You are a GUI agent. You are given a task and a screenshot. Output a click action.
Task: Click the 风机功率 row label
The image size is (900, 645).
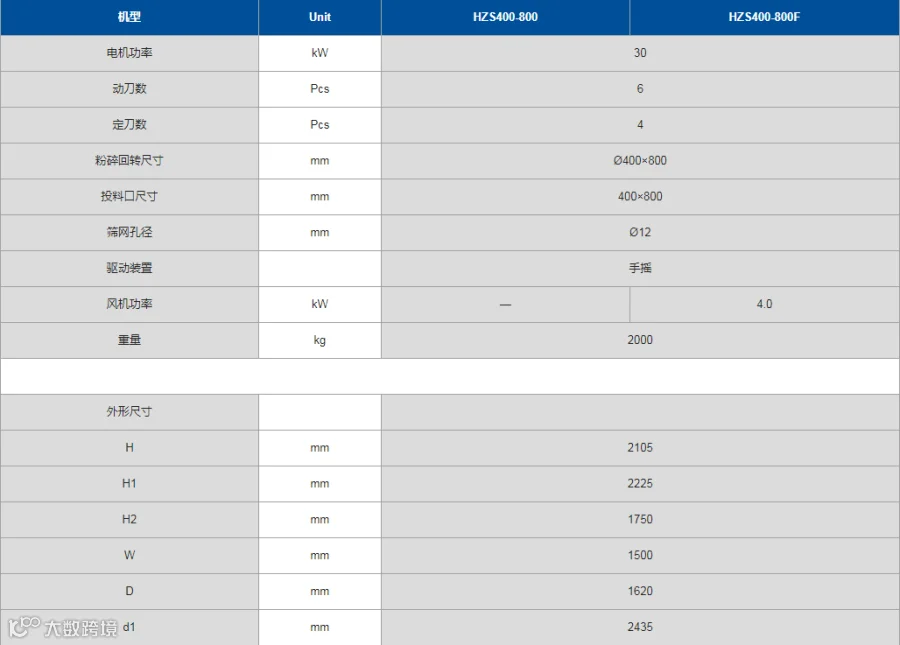click(129, 304)
